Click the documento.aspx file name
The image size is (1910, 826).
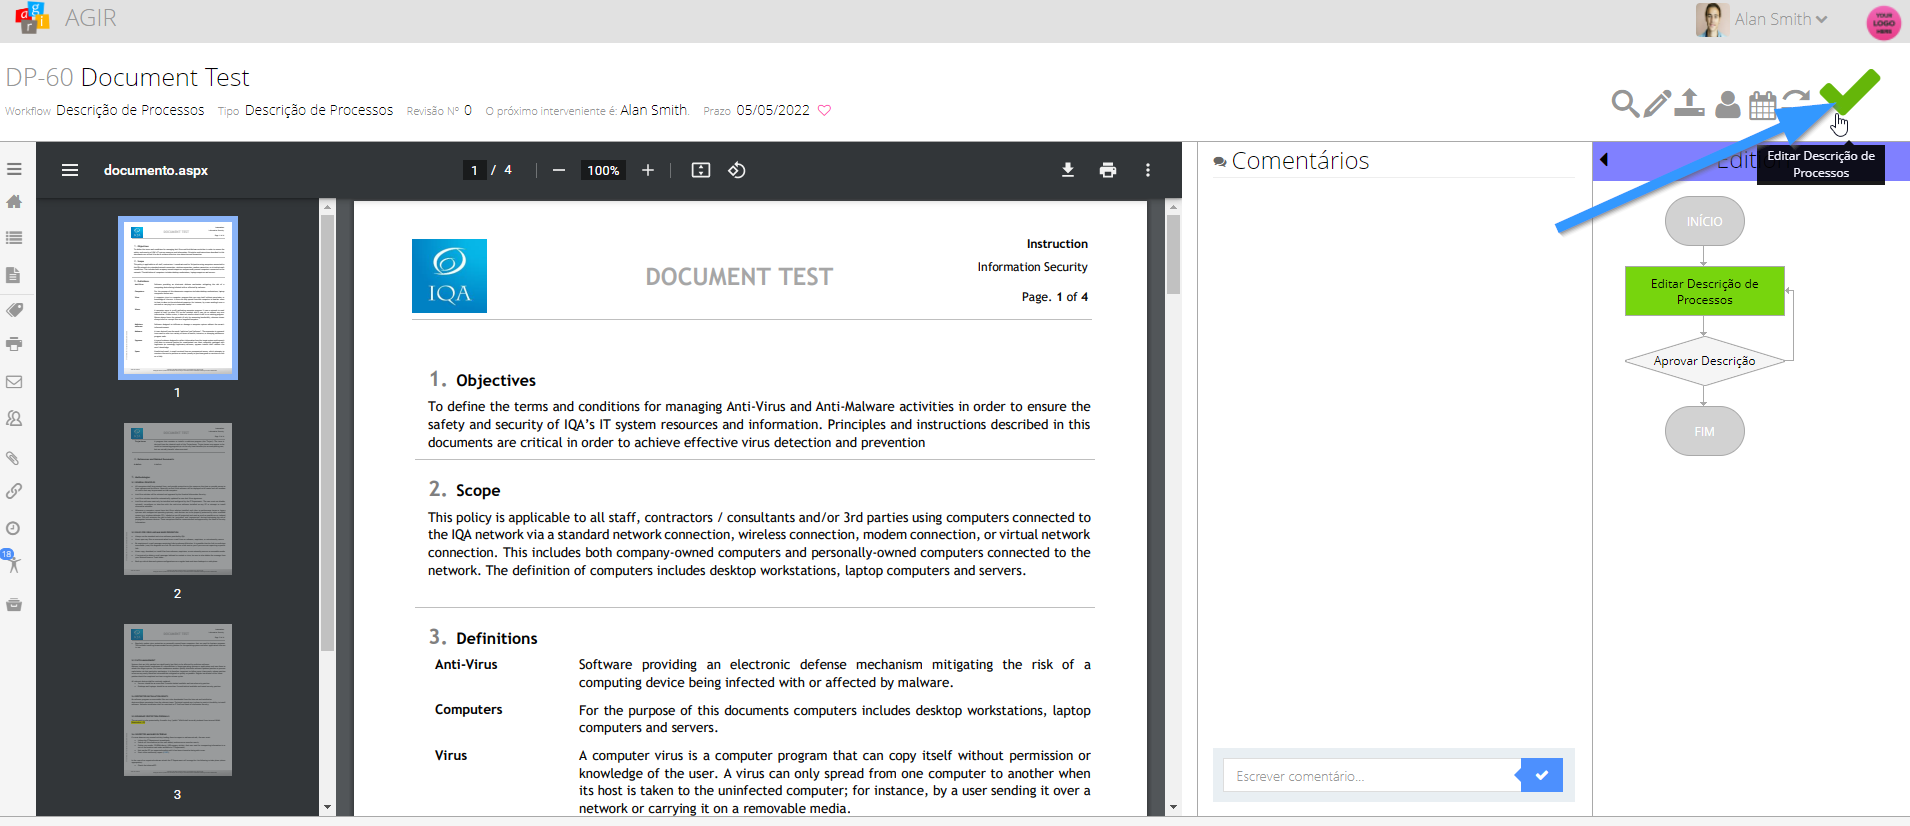point(156,170)
